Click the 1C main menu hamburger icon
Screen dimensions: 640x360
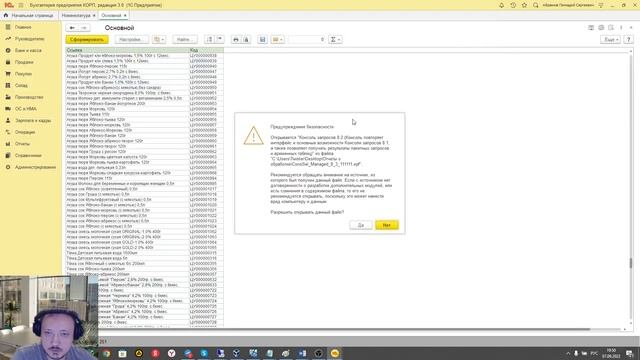pos(21,5)
